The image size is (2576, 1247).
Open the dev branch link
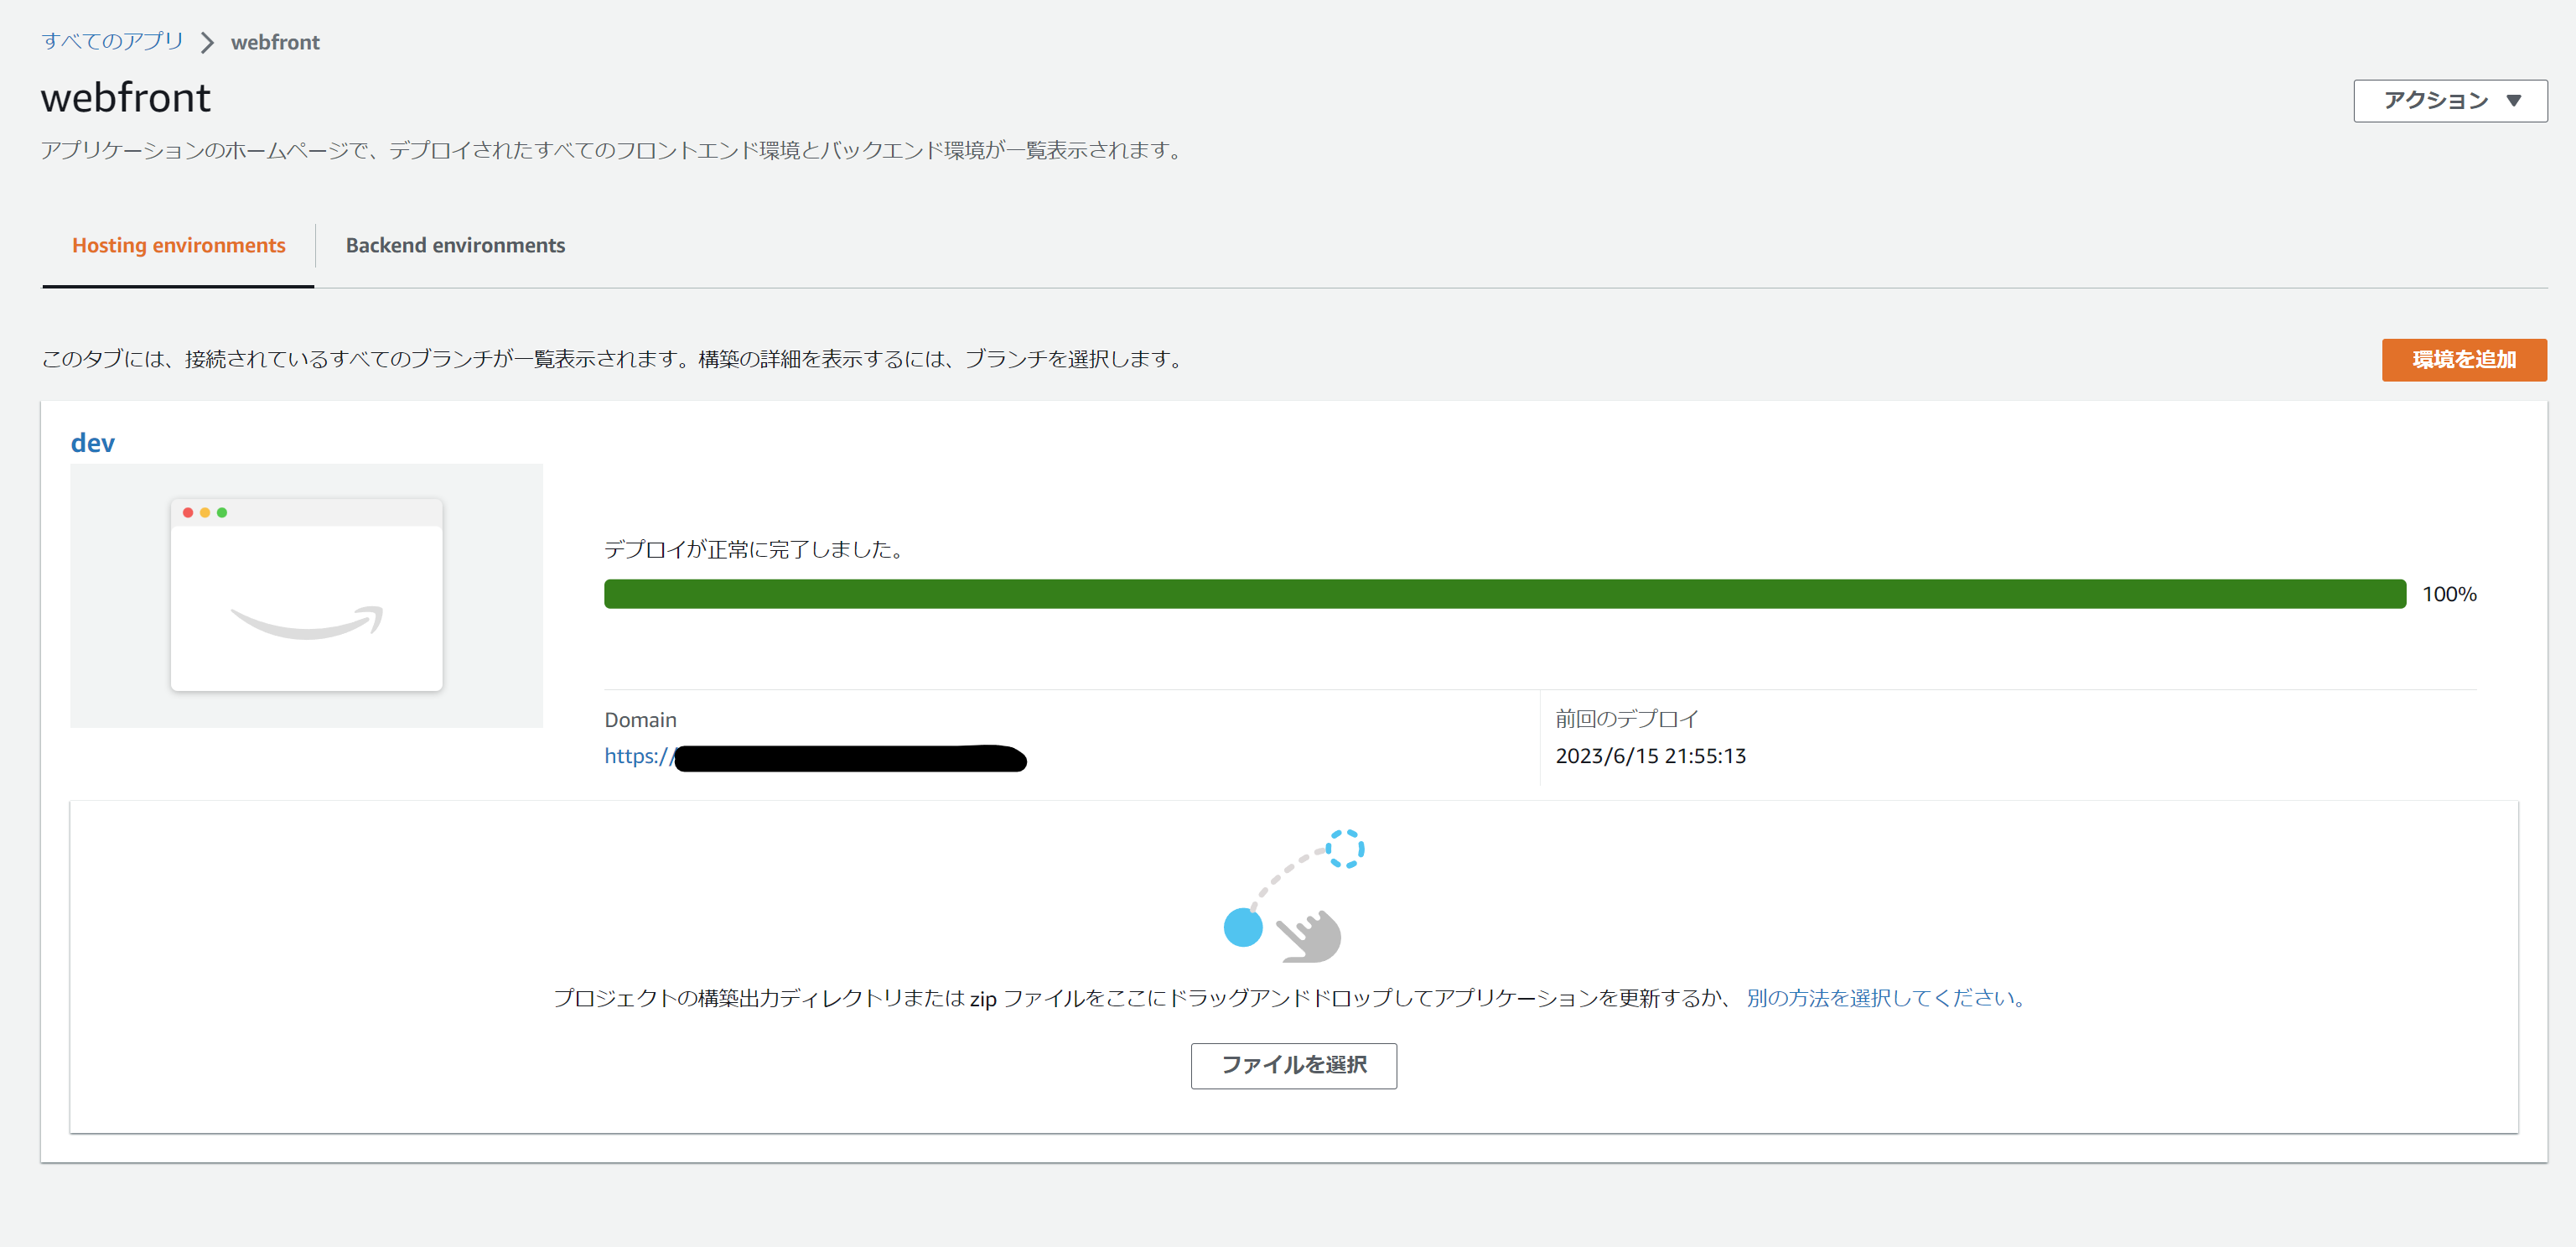[x=92, y=443]
